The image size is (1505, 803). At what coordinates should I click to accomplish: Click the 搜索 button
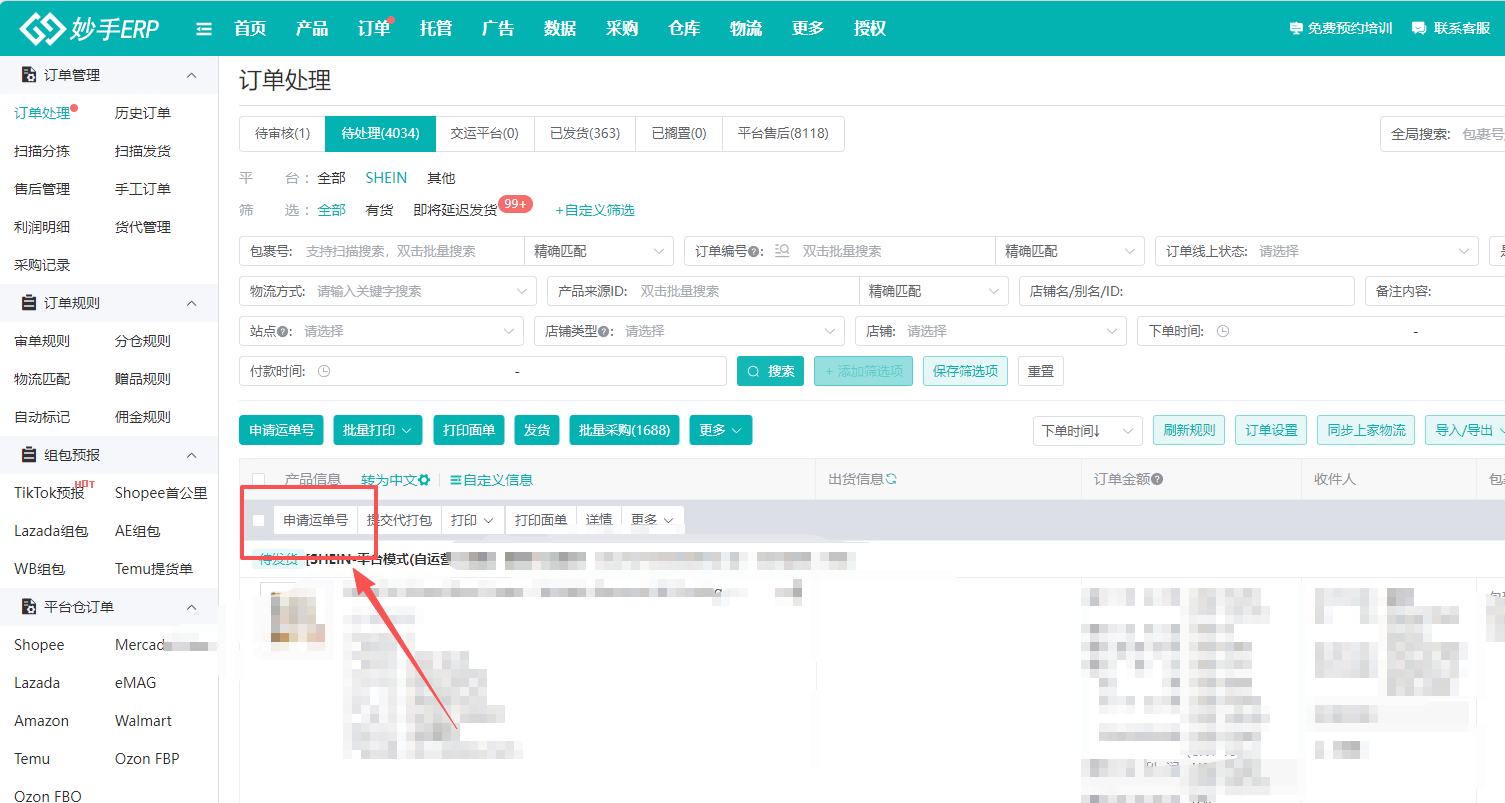(x=770, y=371)
